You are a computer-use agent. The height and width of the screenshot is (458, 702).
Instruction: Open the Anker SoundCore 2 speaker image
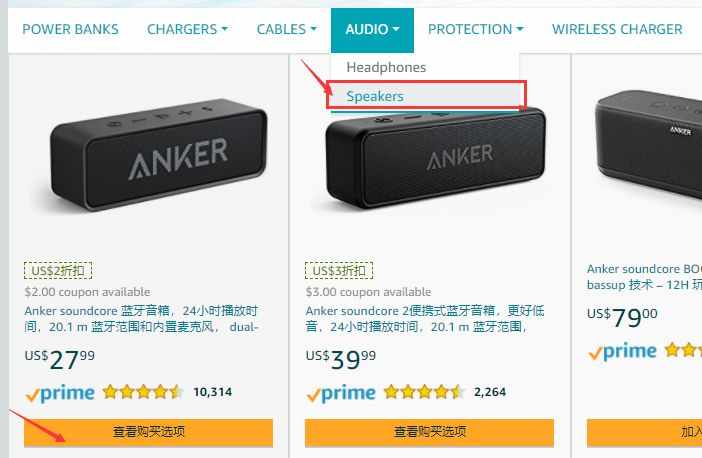point(436,159)
